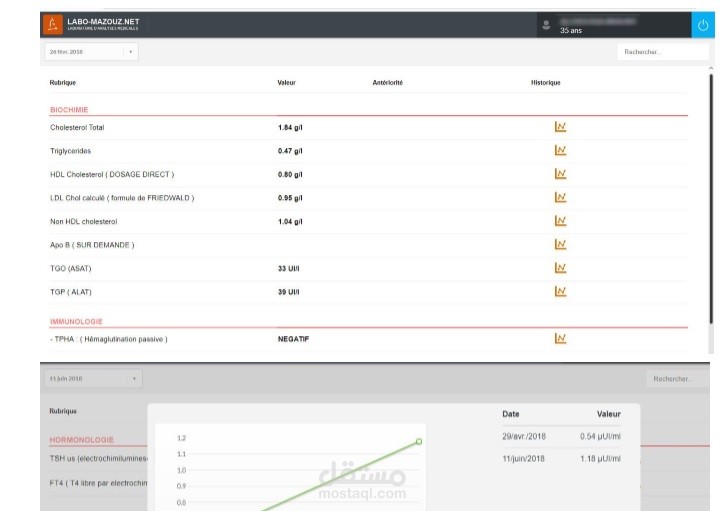The width and height of the screenshot is (725, 511).
Task: Click the 0.54 µUI/ml history value
Action: click(600, 437)
